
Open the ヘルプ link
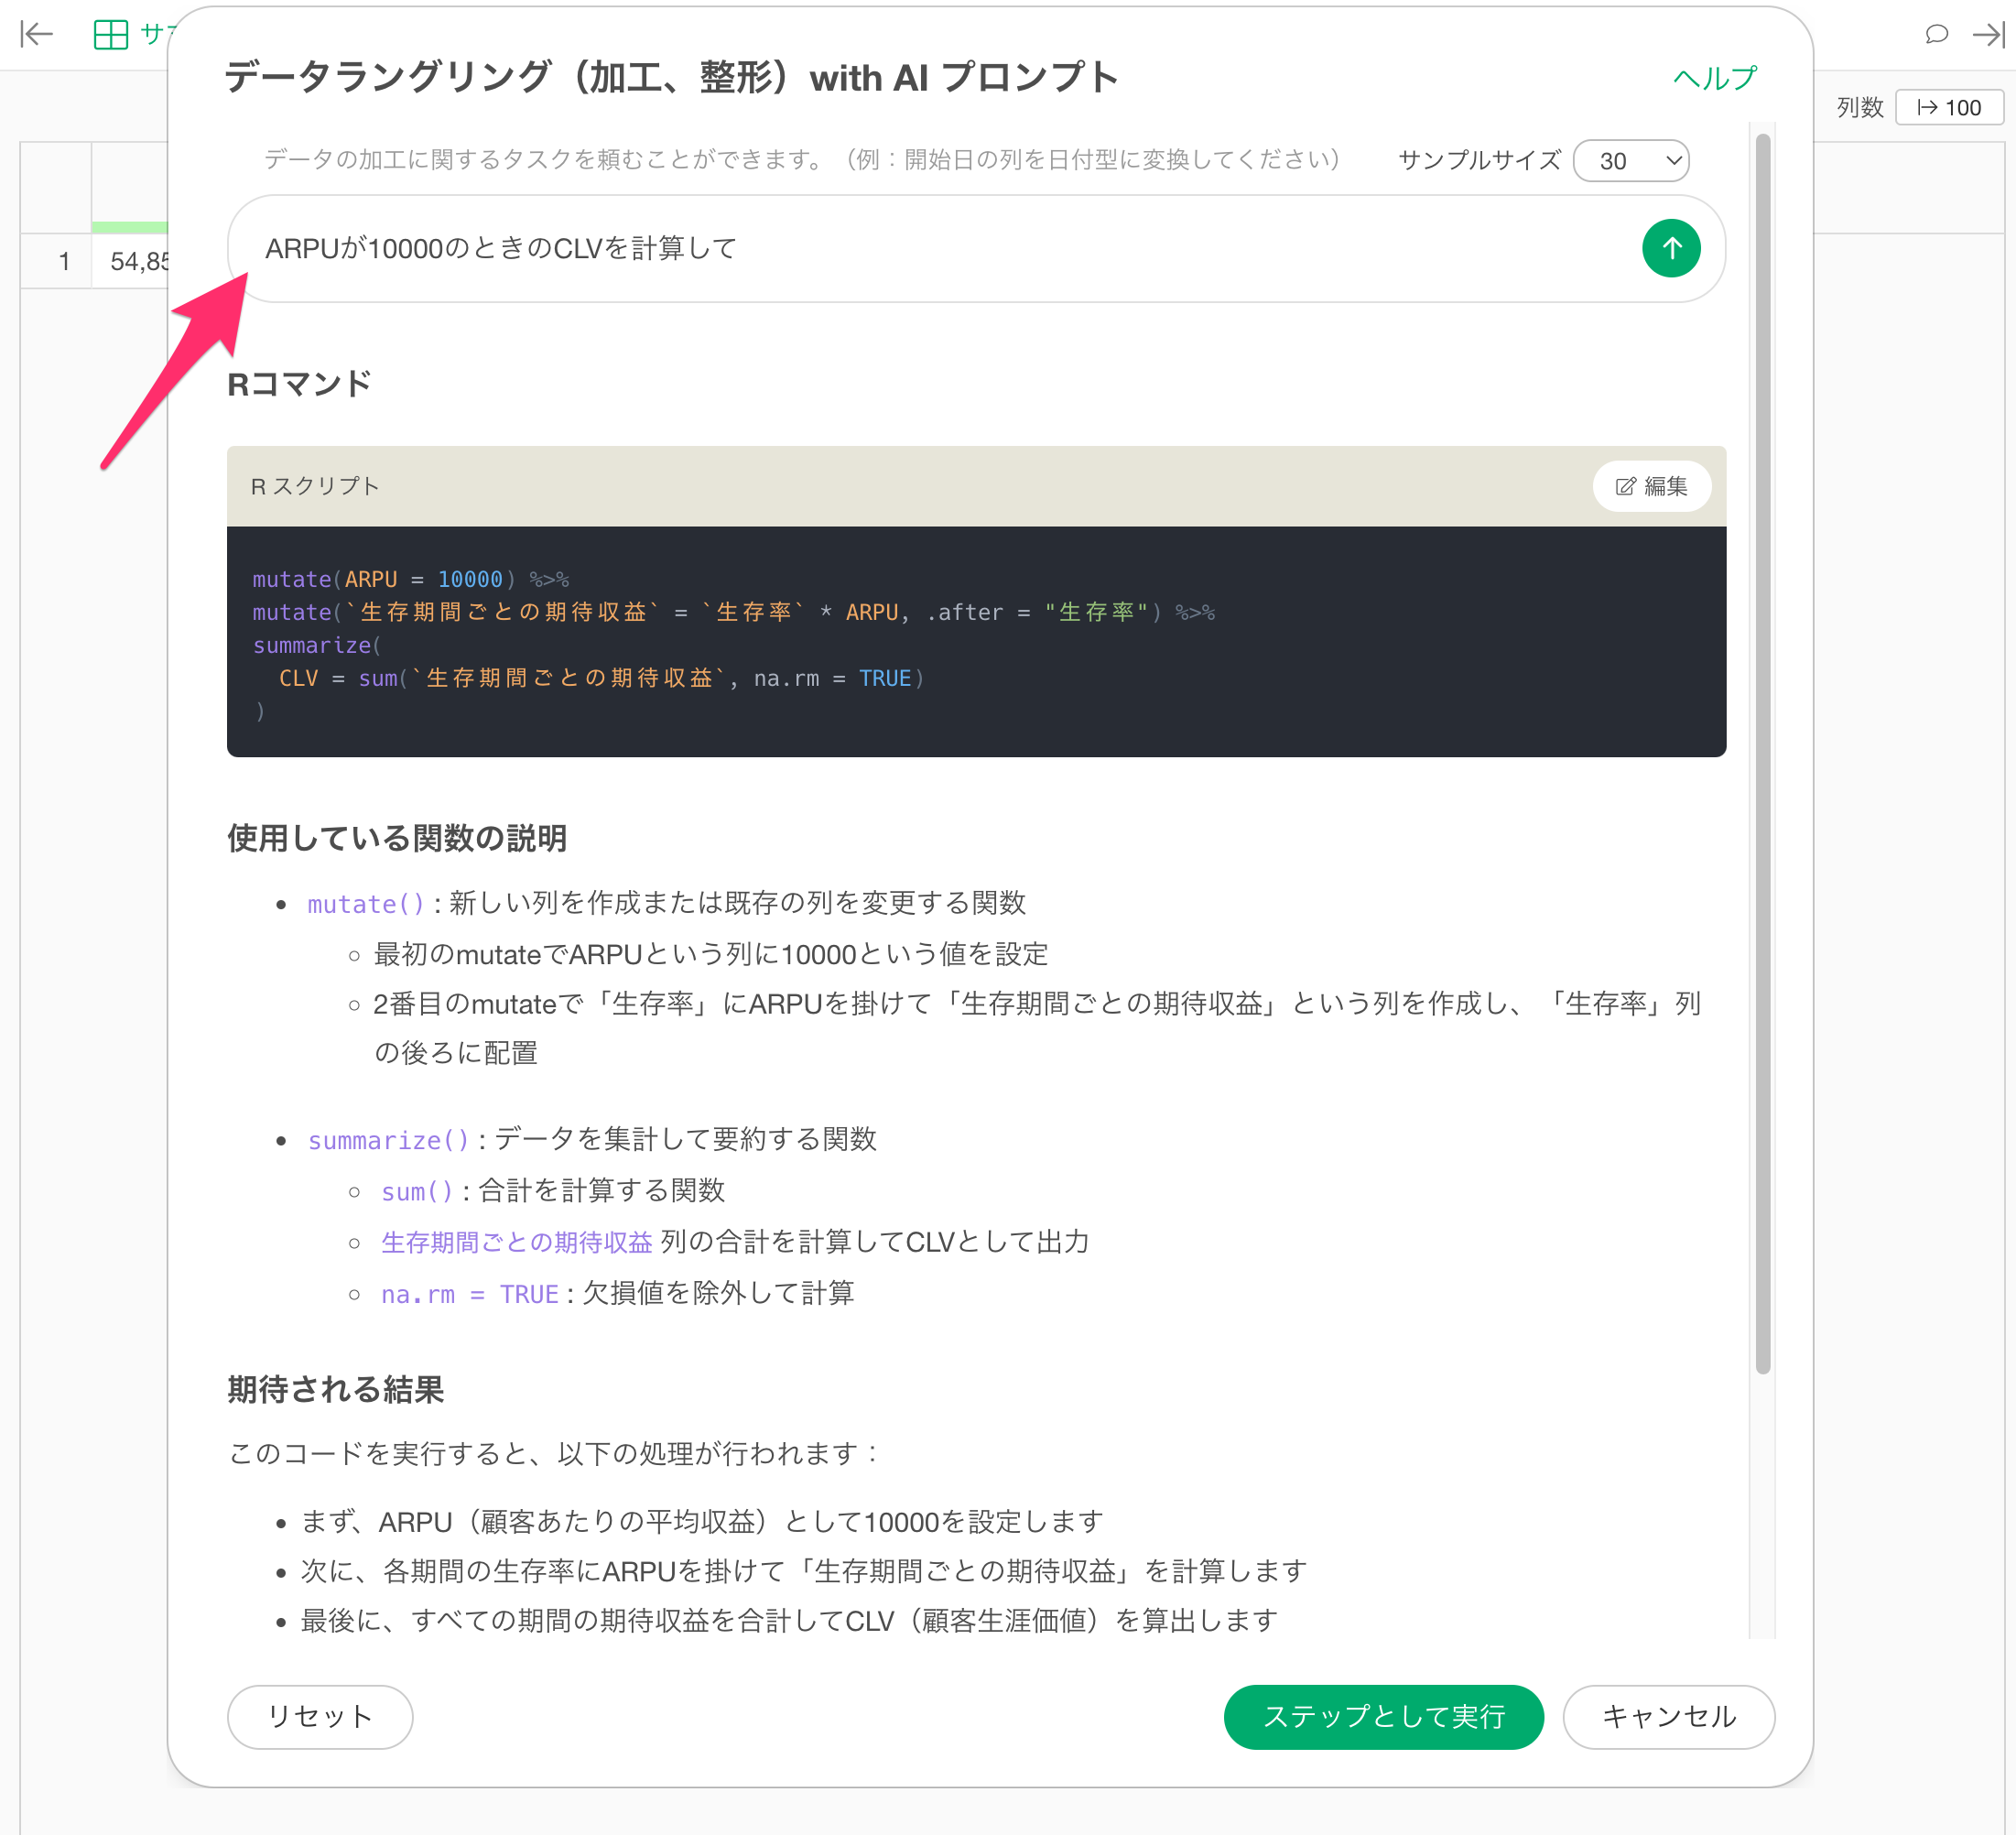pos(1714,78)
